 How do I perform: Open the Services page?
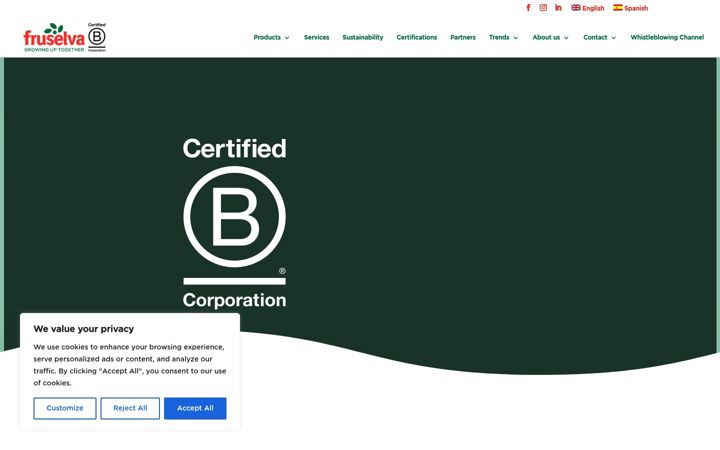[316, 37]
